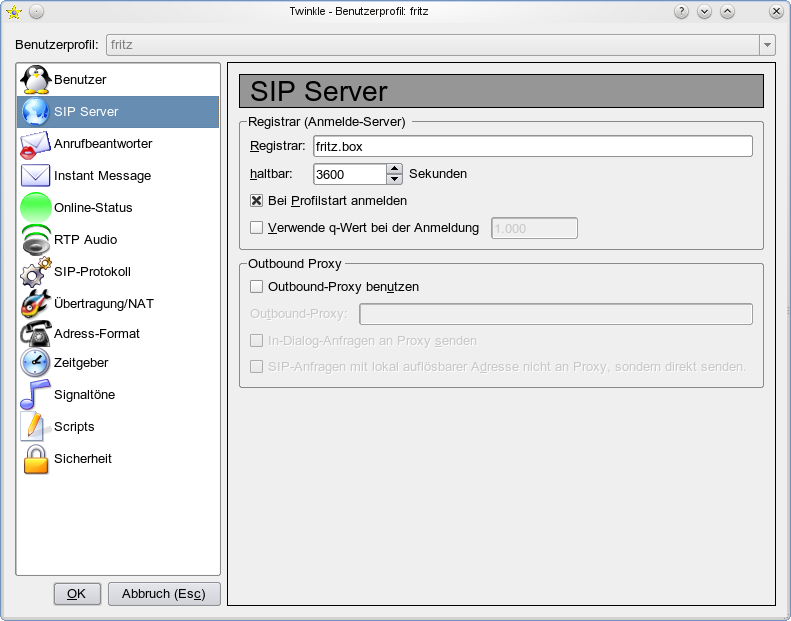Click the window shade-down arrow in title bar
Screen dimensions: 791x621
point(704,12)
